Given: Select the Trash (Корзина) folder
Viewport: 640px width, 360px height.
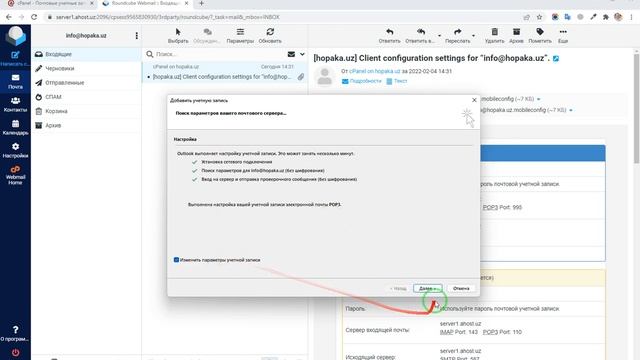Looking at the screenshot, I should [x=86, y=111].
